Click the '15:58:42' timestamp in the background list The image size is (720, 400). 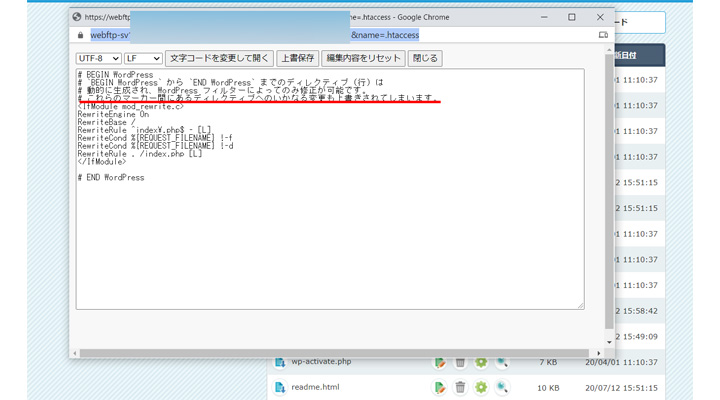pyautogui.click(x=640, y=311)
